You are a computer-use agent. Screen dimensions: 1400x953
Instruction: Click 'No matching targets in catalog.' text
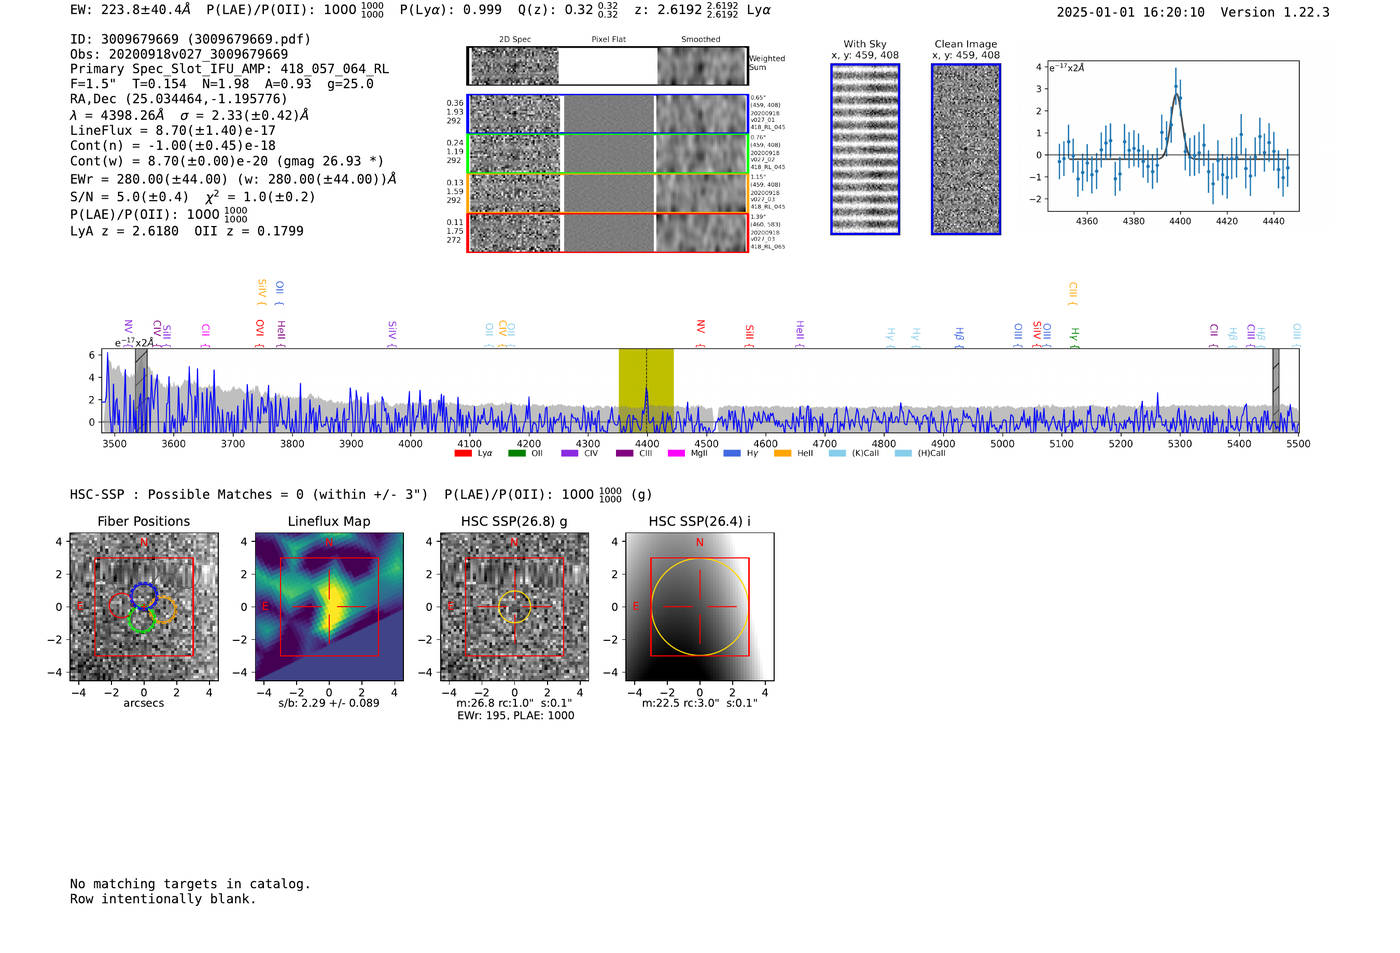coord(190,884)
